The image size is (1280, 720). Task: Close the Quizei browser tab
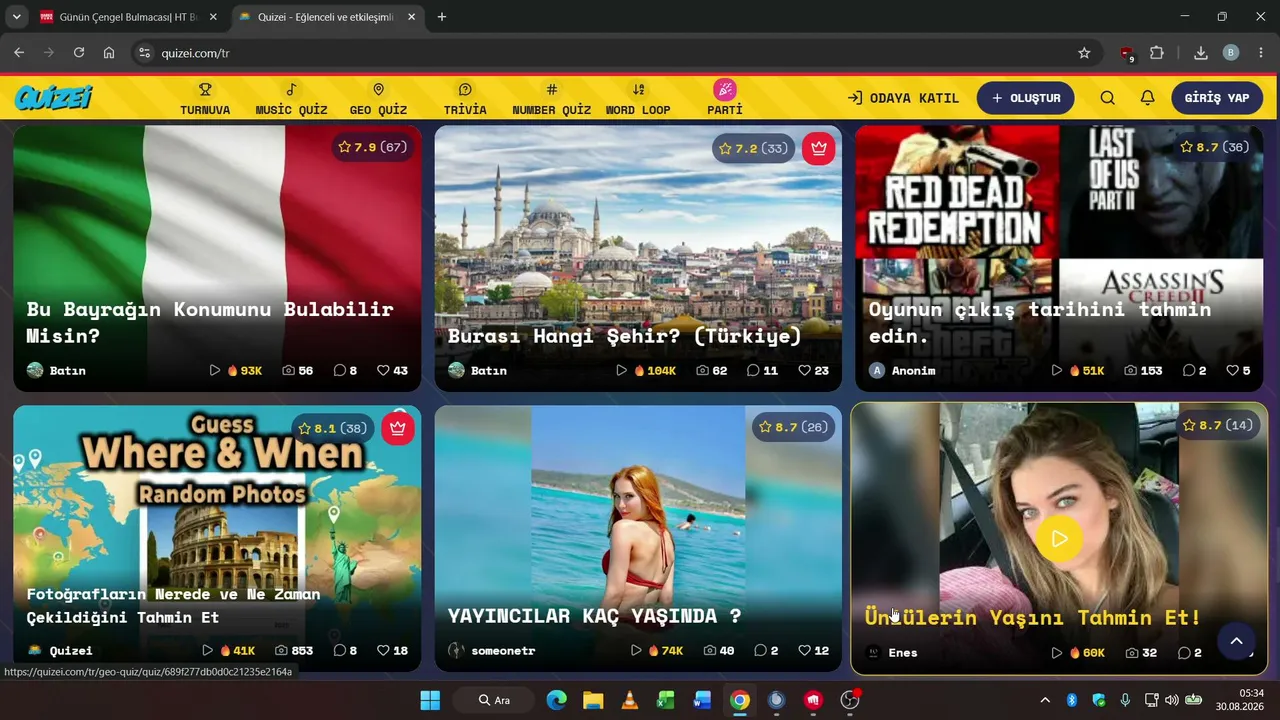click(411, 17)
